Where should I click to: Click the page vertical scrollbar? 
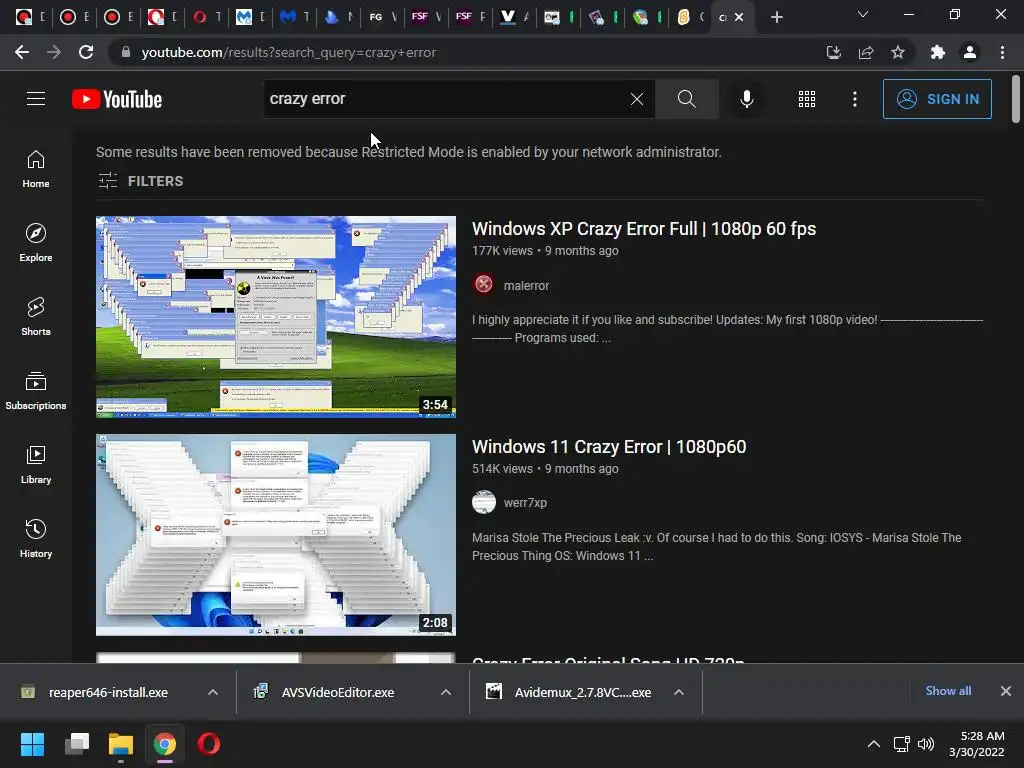click(1016, 99)
